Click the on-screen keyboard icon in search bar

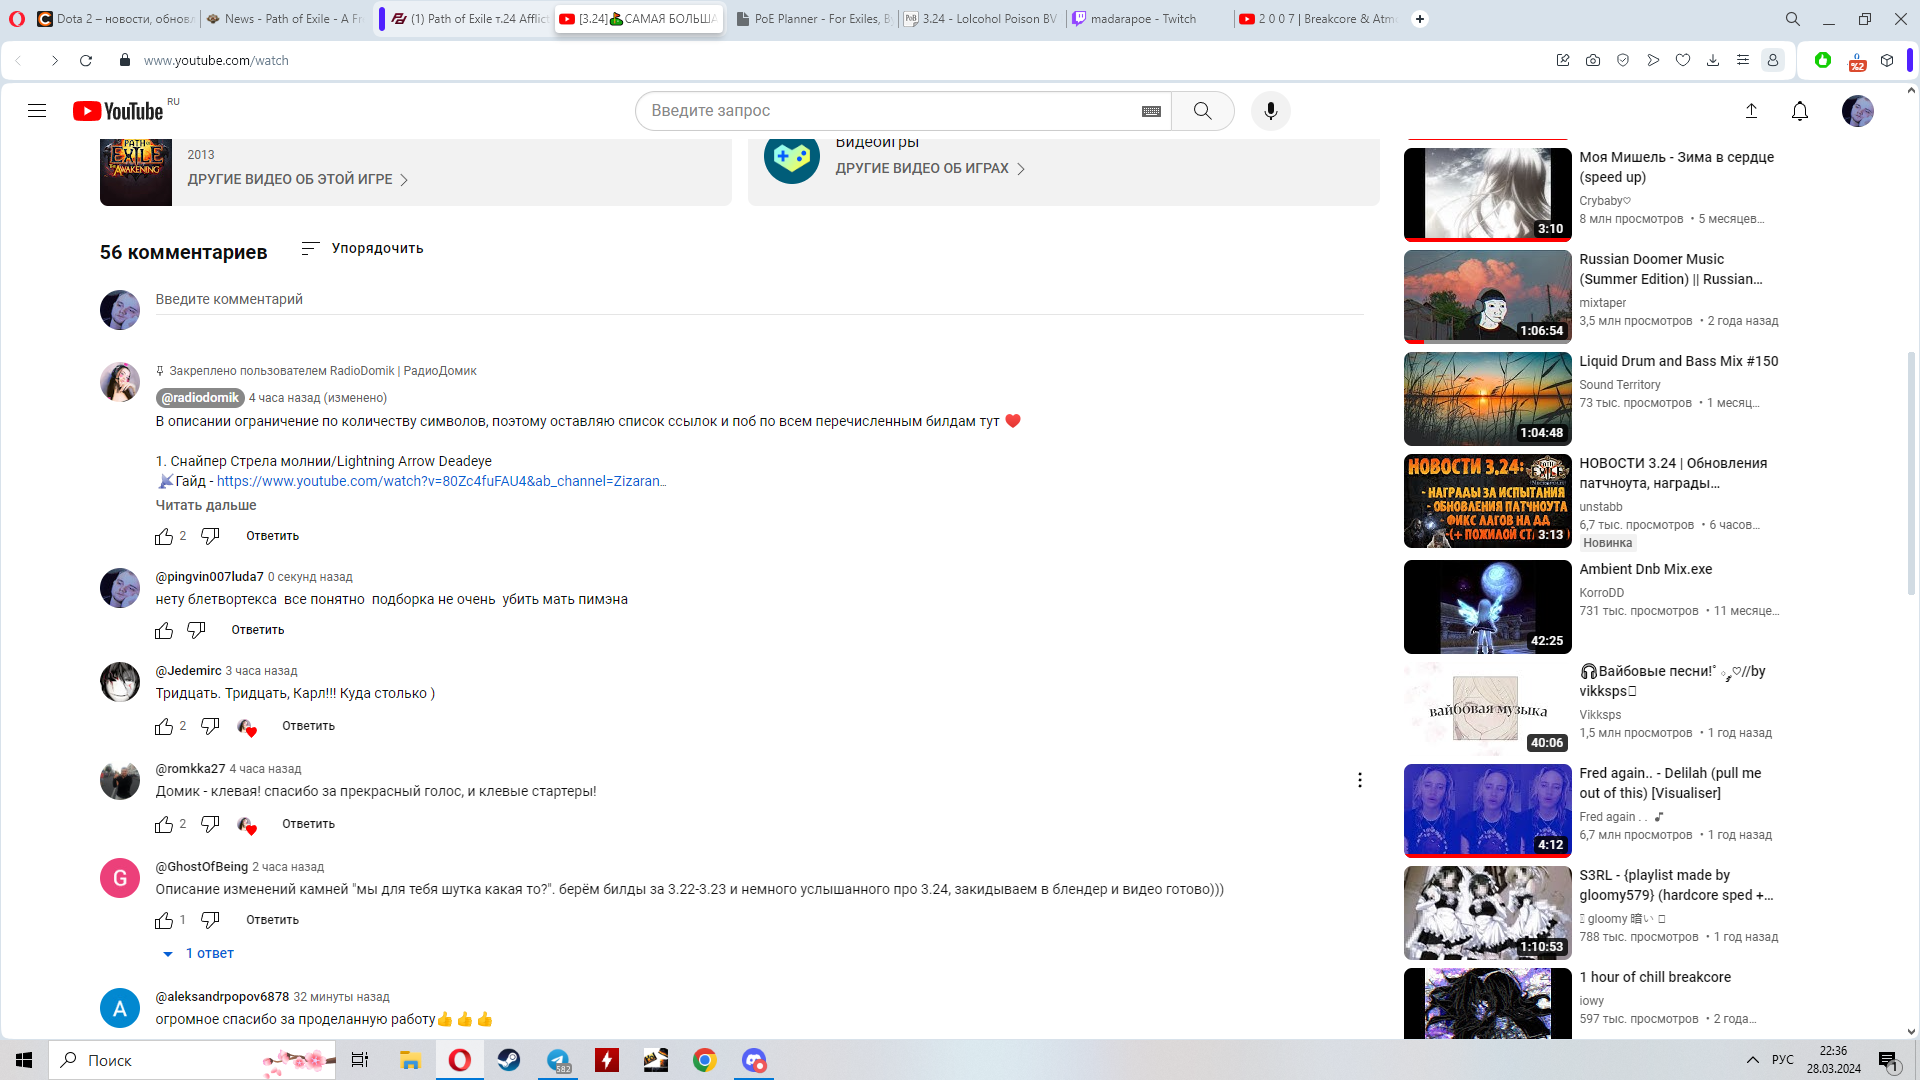1150,110
